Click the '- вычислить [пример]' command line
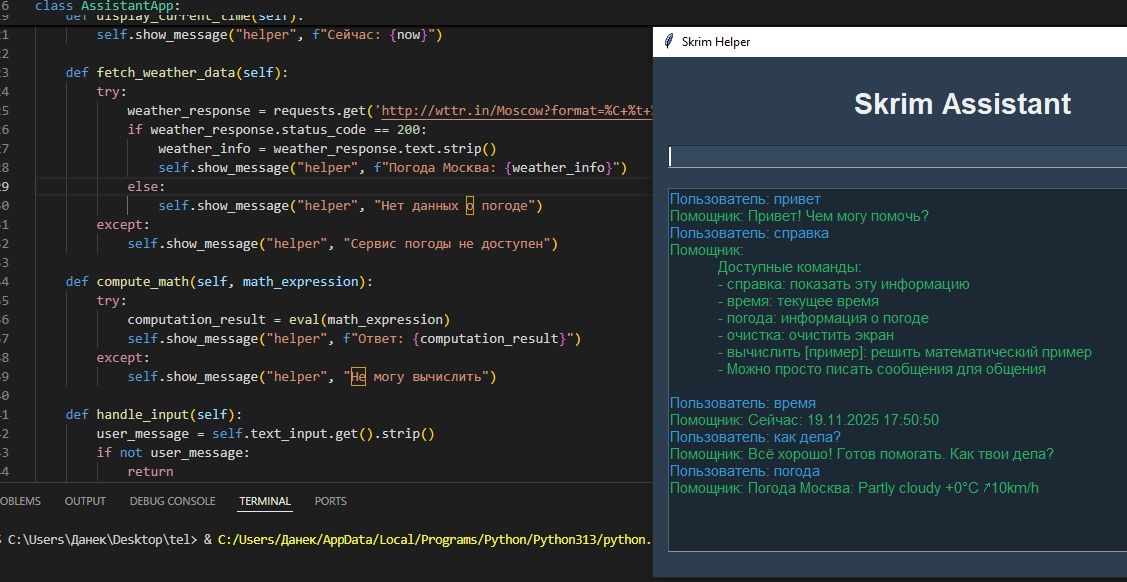1127x582 pixels. tap(904, 352)
